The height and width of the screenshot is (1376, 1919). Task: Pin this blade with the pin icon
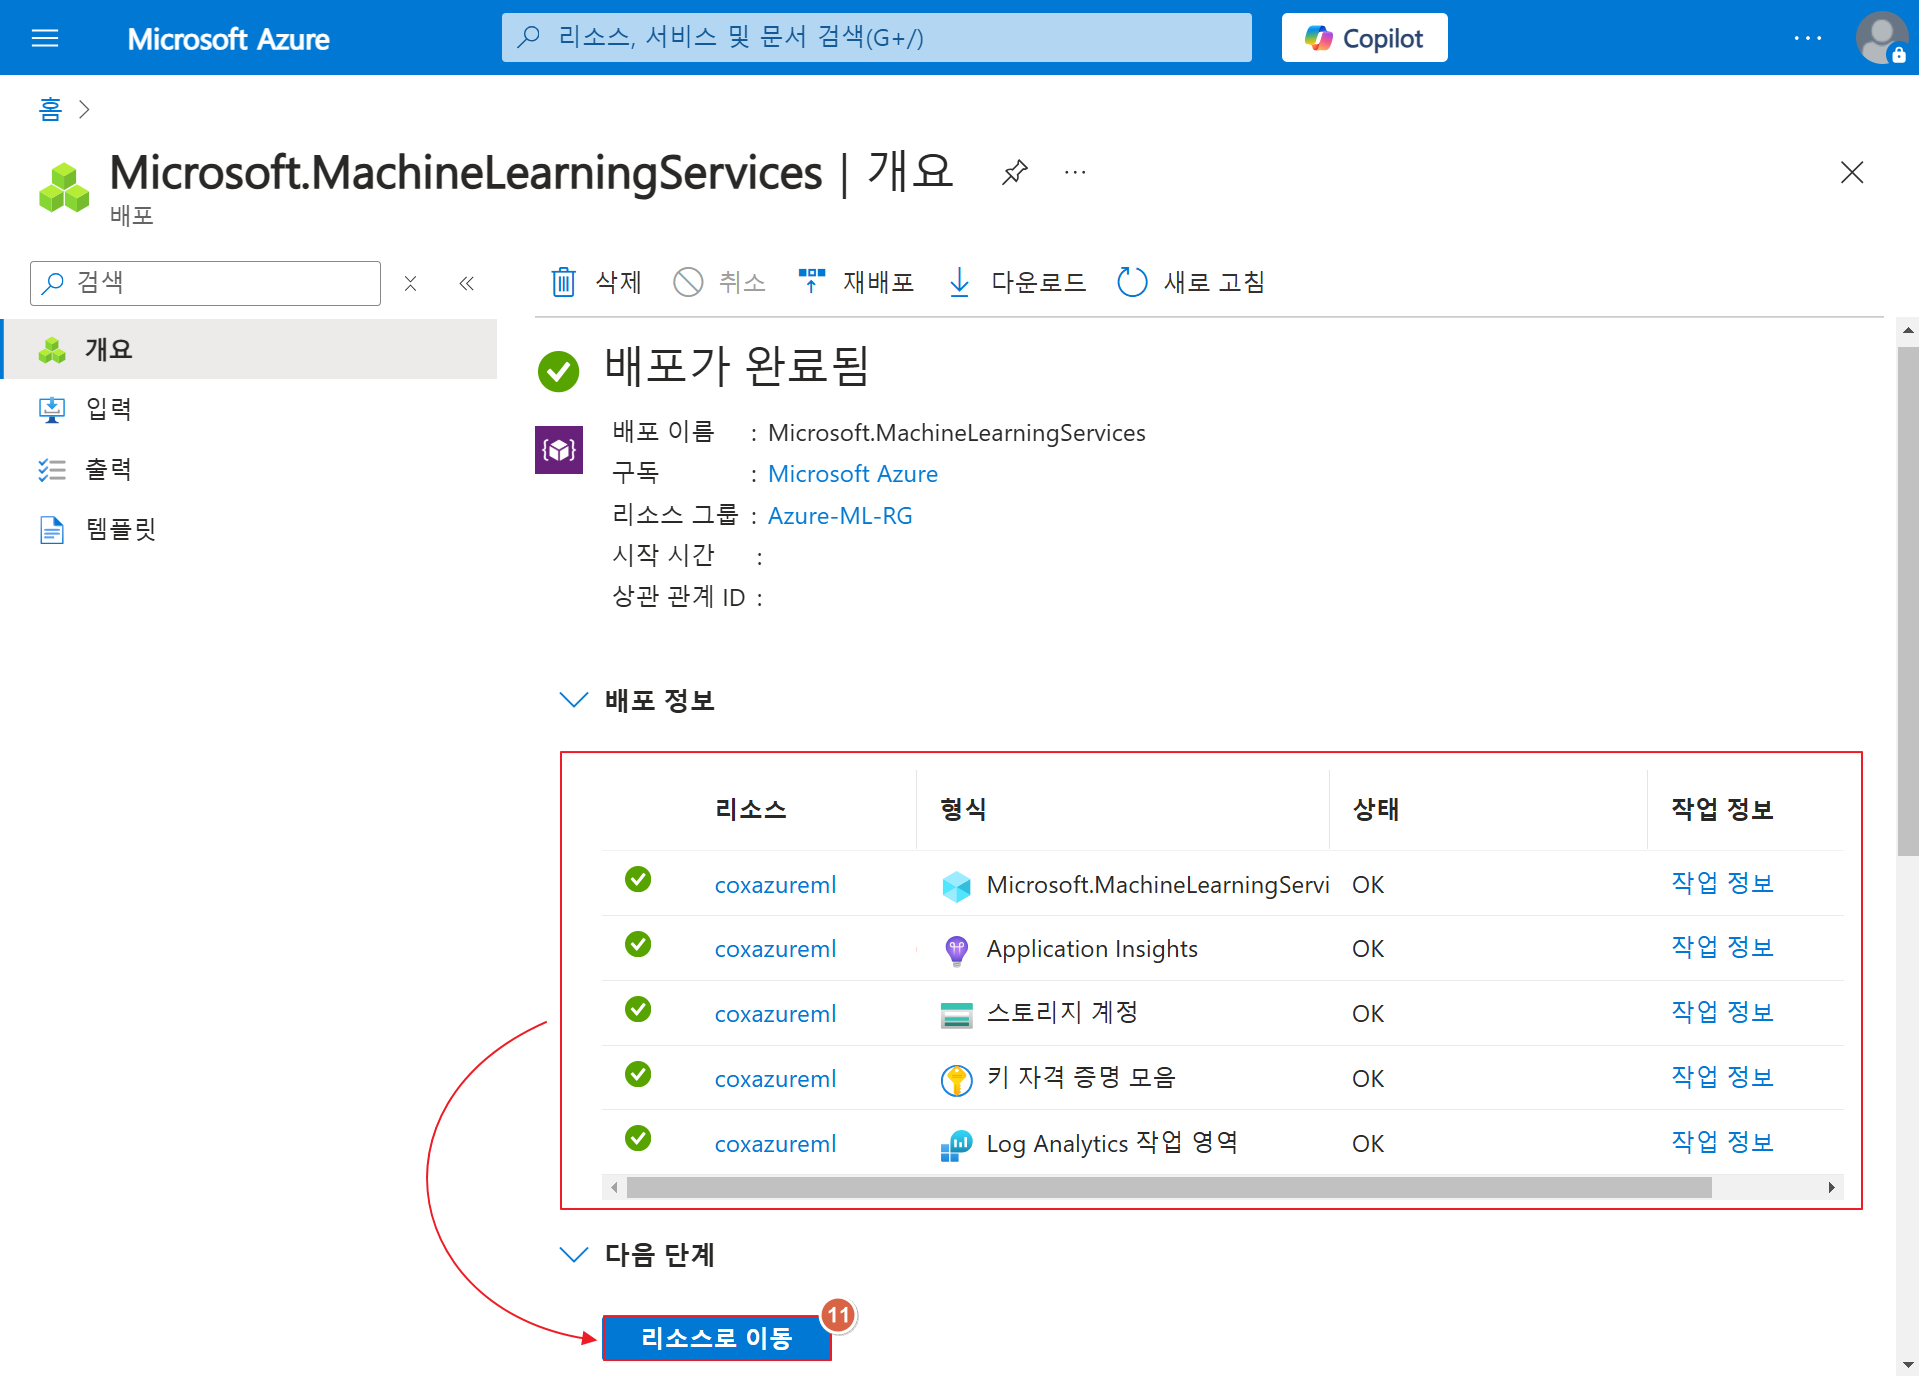[x=1014, y=172]
